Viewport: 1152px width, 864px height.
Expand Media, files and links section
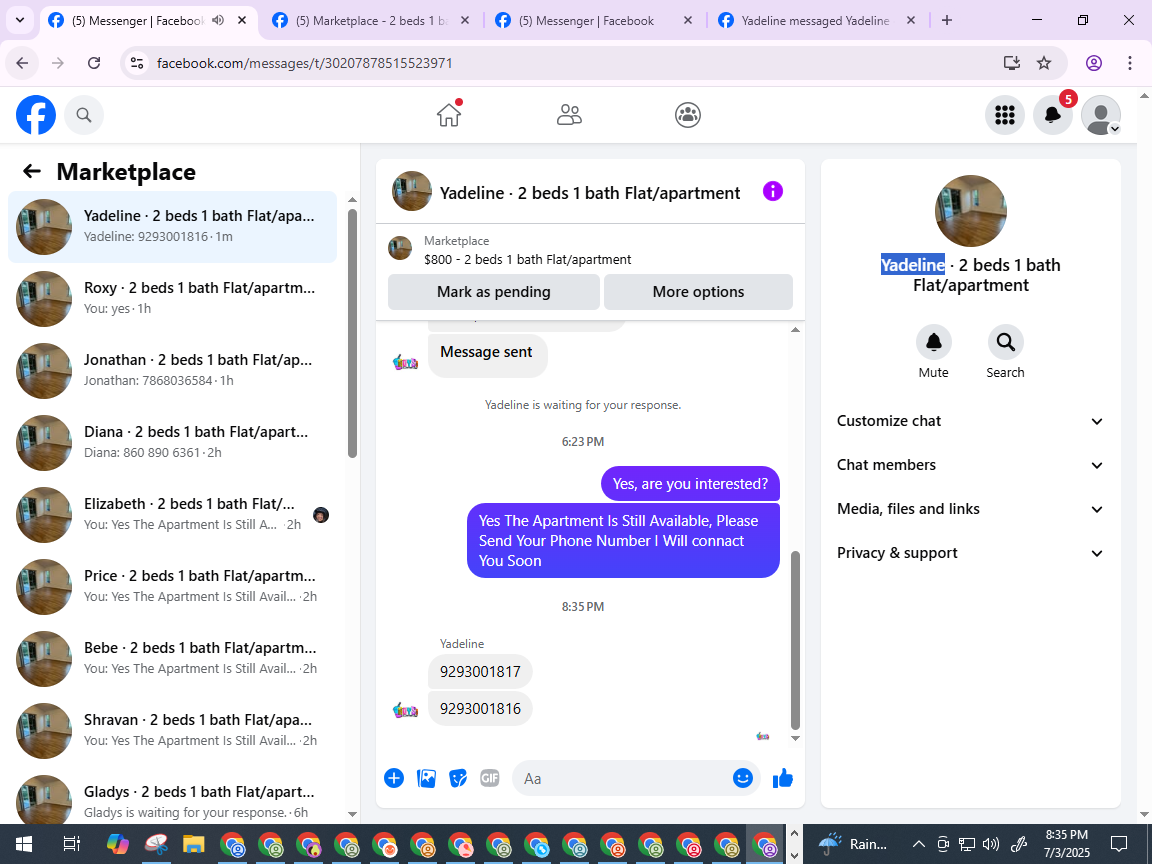click(x=971, y=509)
